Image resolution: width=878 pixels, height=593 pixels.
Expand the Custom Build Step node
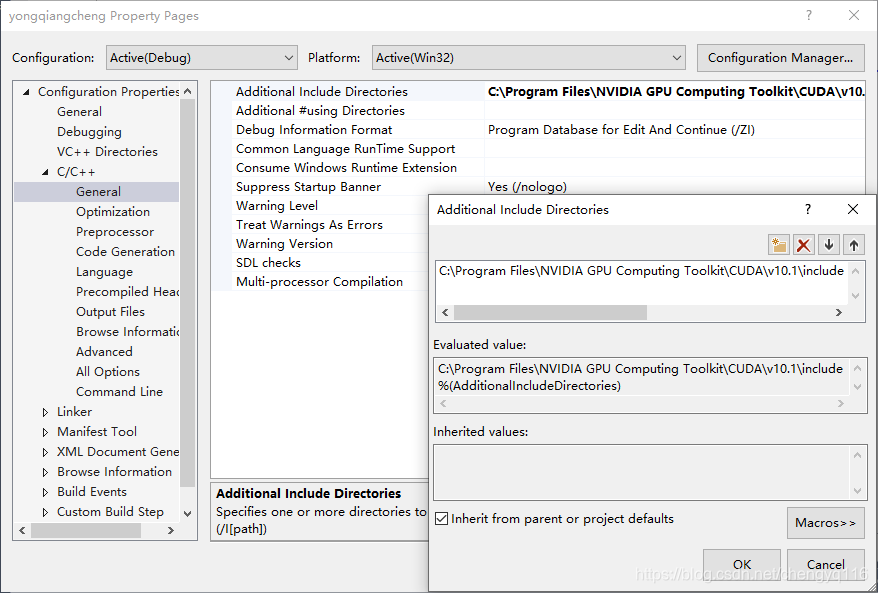(45, 512)
